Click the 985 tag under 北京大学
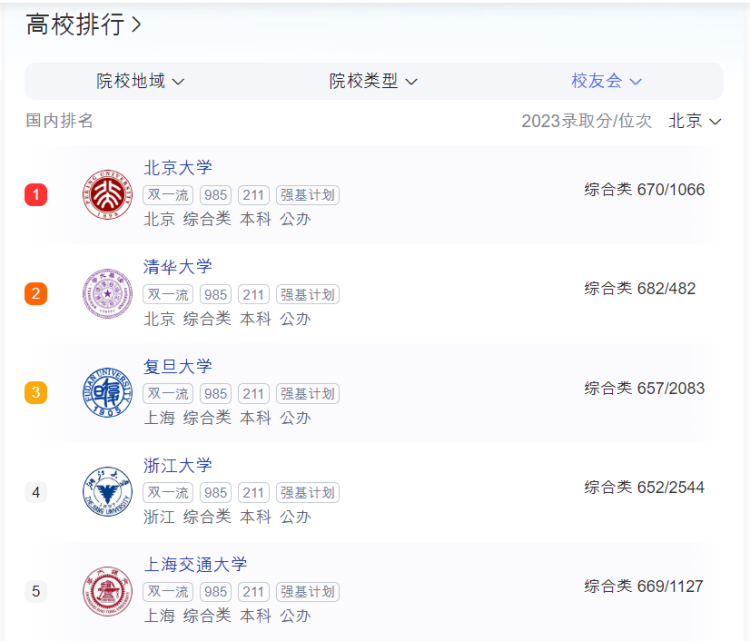 point(216,195)
